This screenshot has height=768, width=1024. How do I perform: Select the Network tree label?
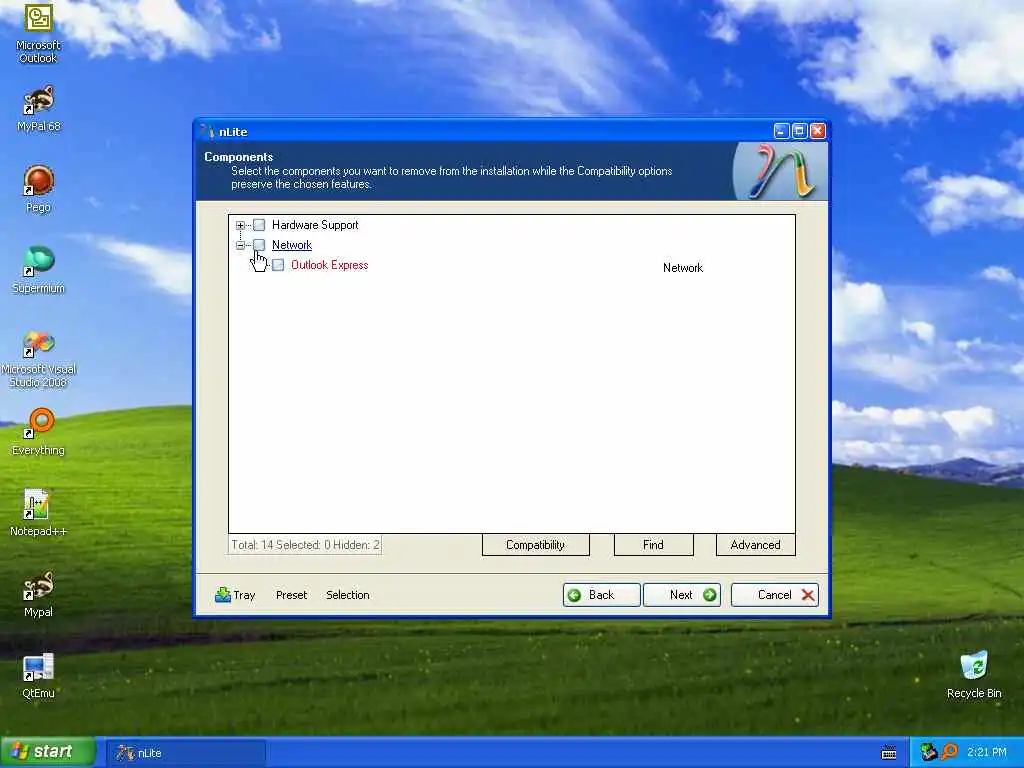292,245
